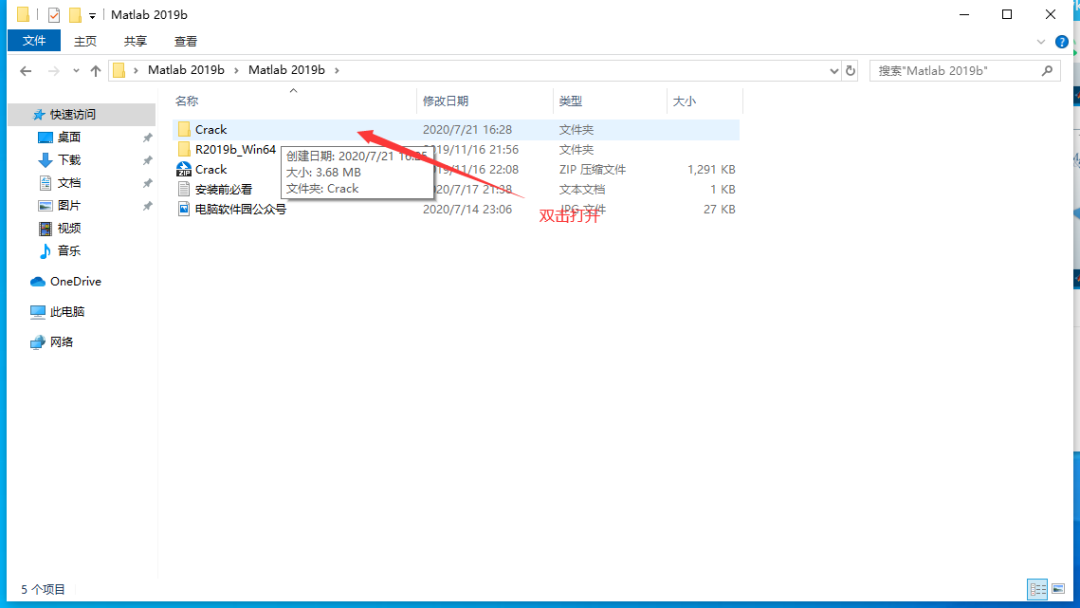This screenshot has width=1080, height=608.
Task: Expand chevron after last Matlab 2019b breadcrumb
Action: (x=337, y=70)
